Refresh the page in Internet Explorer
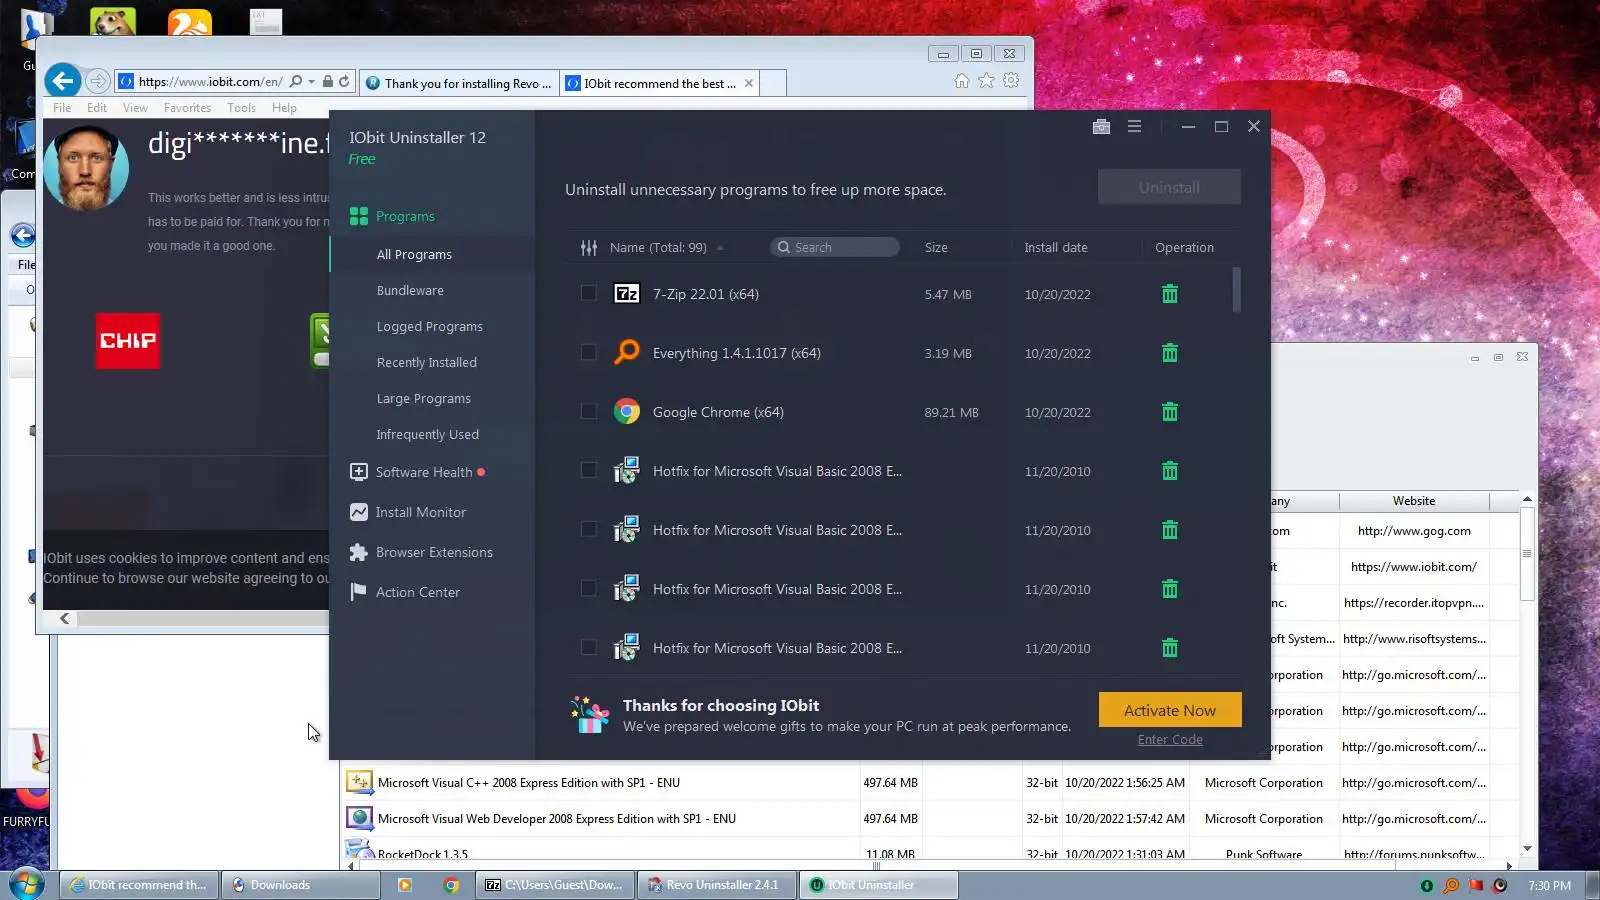The image size is (1600, 900). point(344,82)
